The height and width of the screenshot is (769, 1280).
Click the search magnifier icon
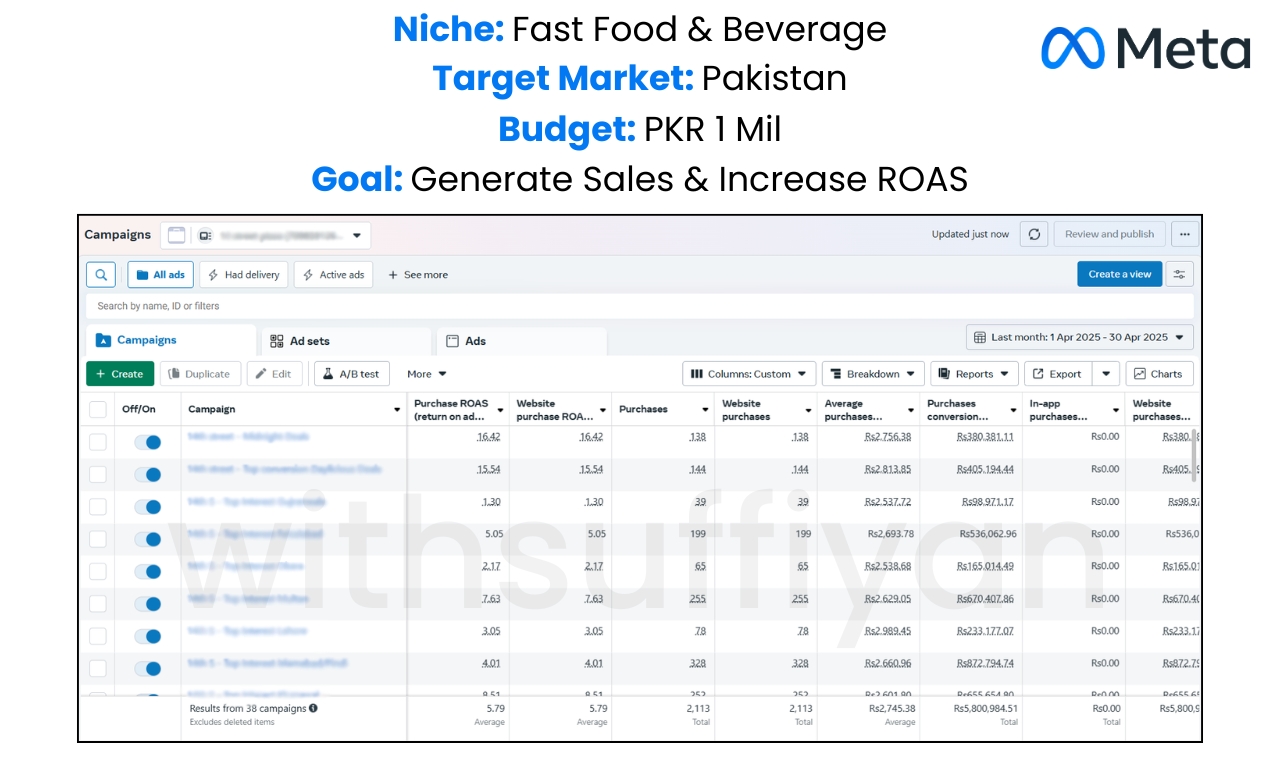[x=100, y=275]
